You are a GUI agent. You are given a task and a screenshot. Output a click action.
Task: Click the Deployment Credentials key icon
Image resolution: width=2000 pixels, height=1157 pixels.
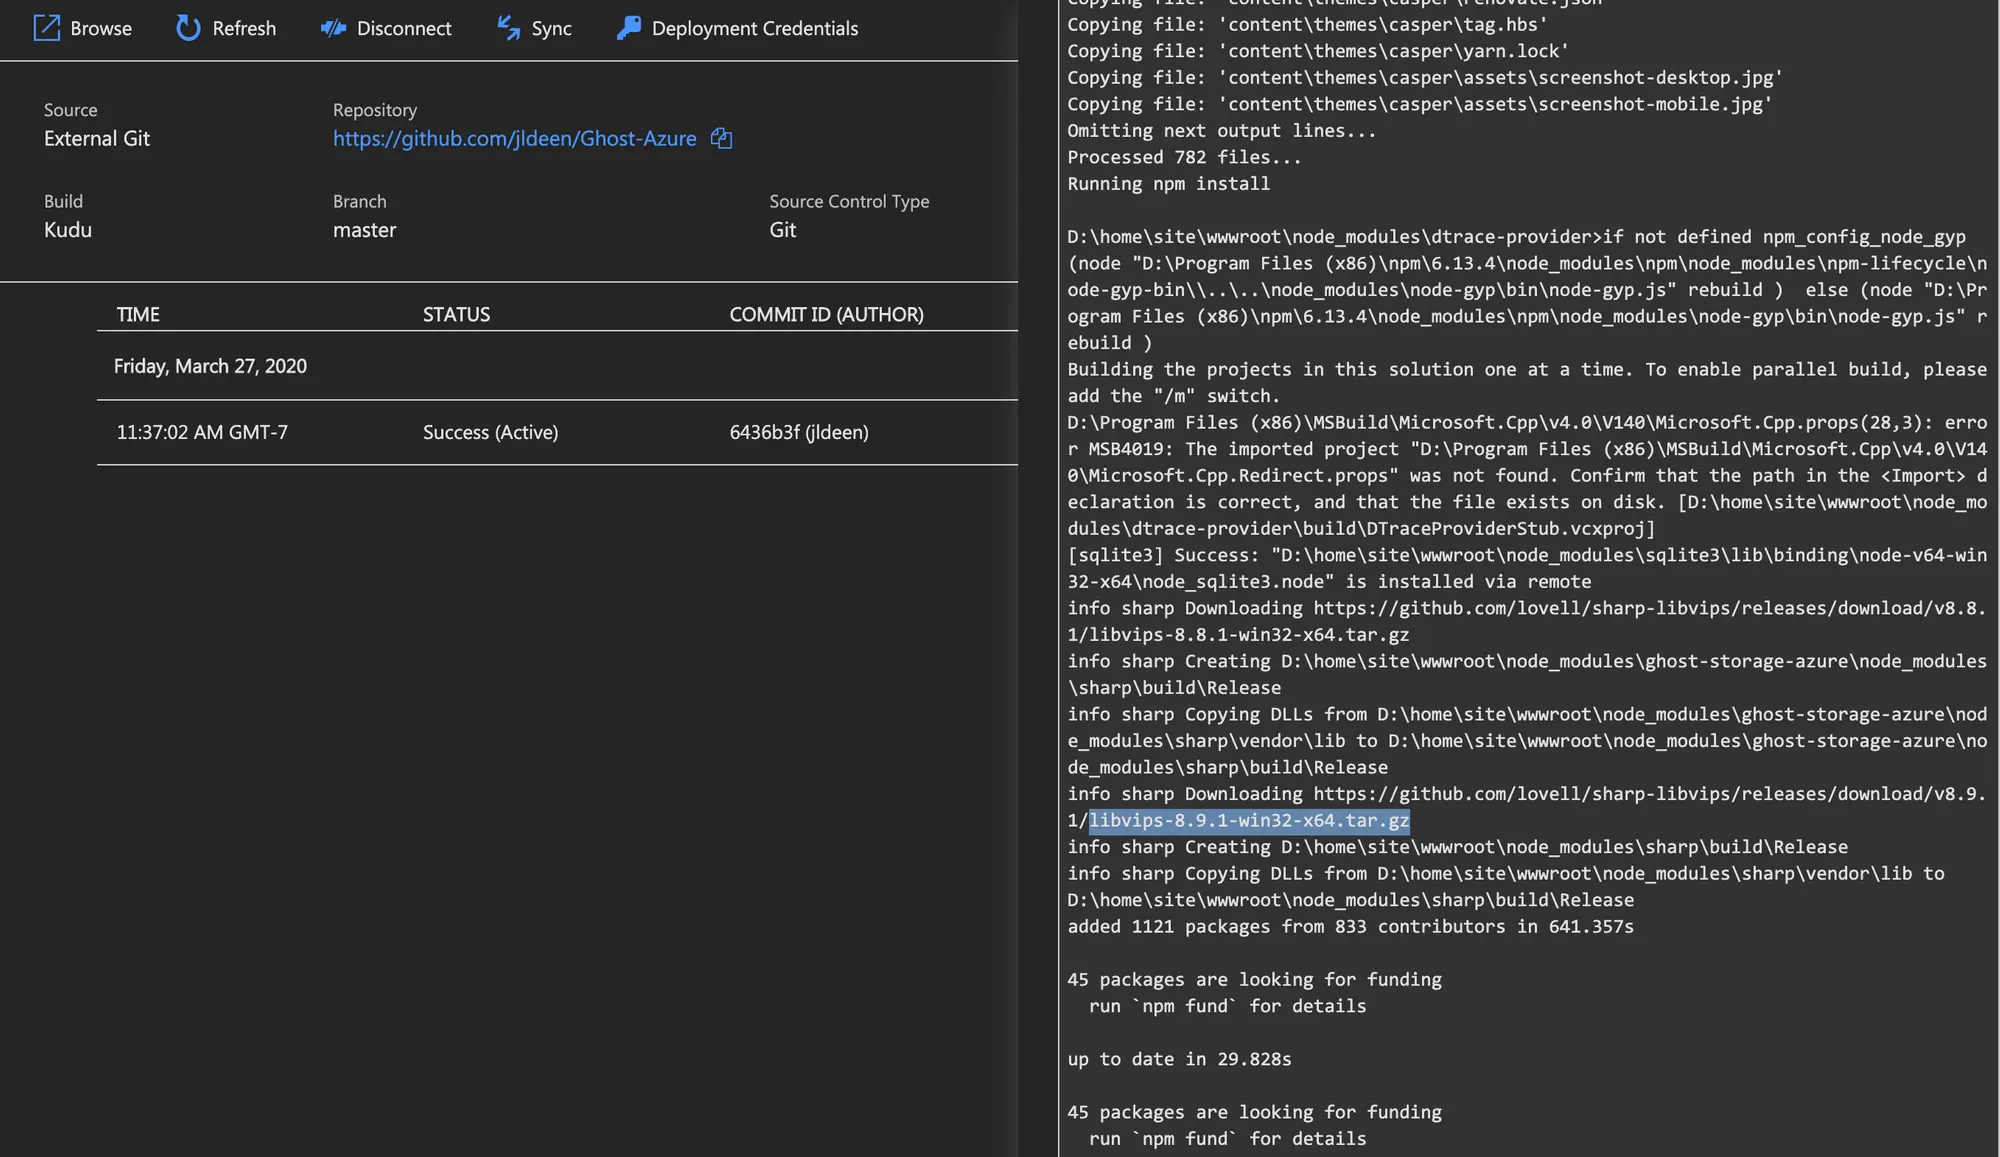(x=629, y=28)
